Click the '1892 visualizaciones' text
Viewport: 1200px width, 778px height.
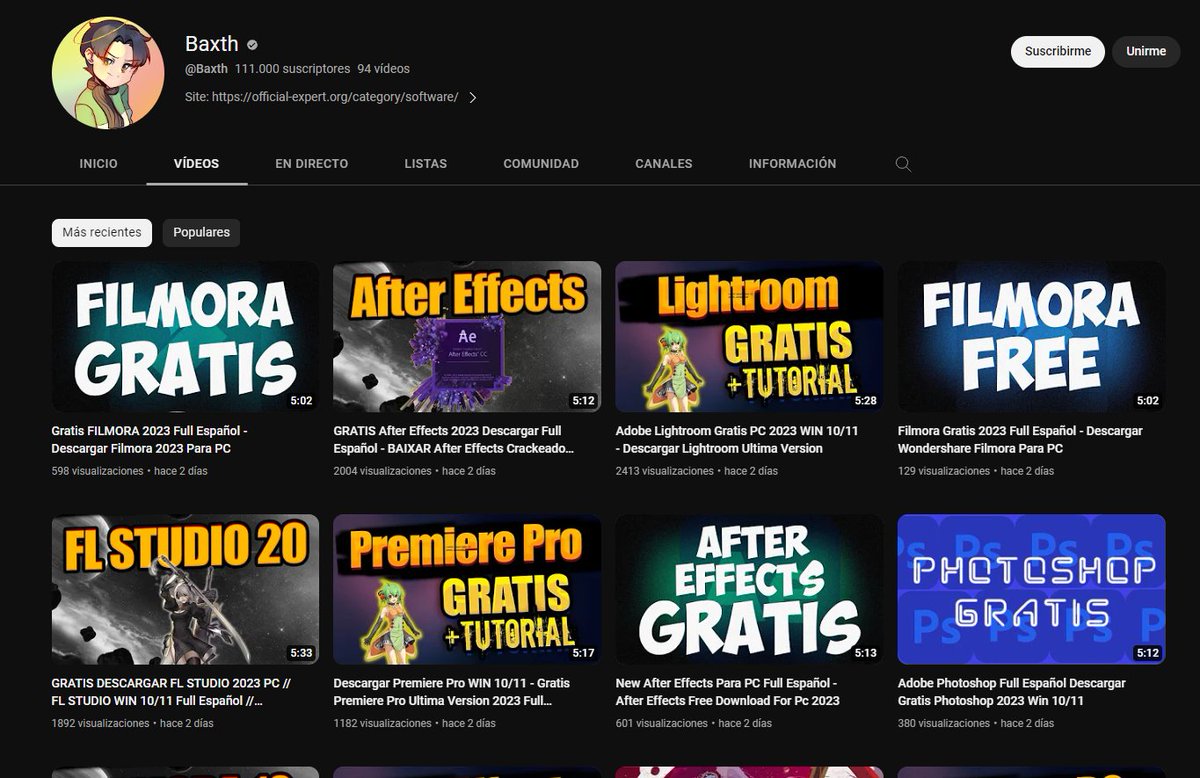[101, 723]
